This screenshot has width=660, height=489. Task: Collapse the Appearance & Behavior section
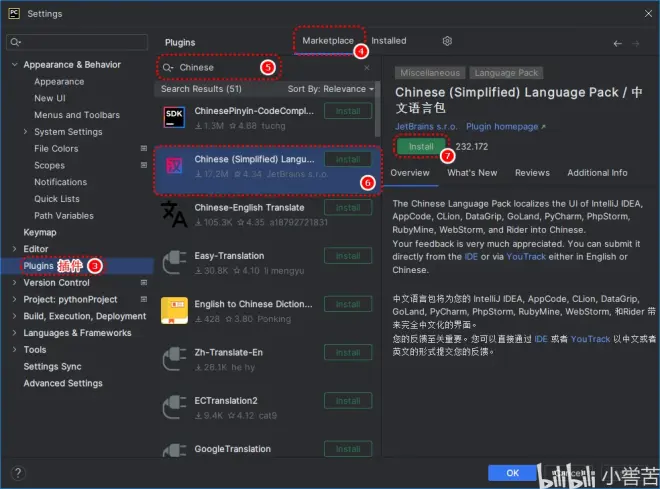coord(15,64)
